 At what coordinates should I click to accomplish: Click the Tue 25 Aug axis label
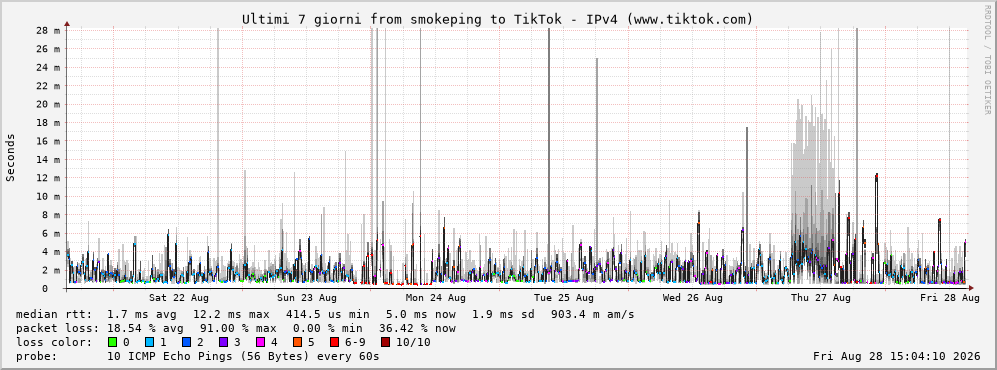click(564, 298)
